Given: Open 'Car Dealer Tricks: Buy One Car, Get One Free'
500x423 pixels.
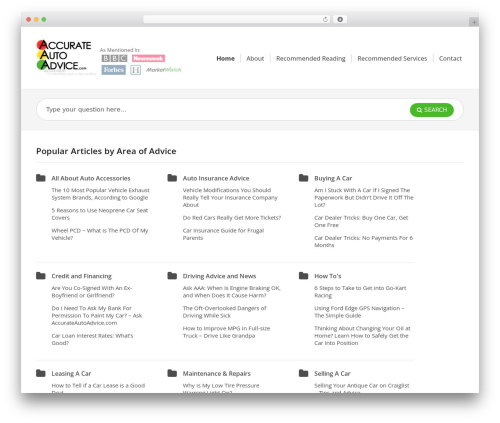Looking at the screenshot, I should [x=361, y=221].
